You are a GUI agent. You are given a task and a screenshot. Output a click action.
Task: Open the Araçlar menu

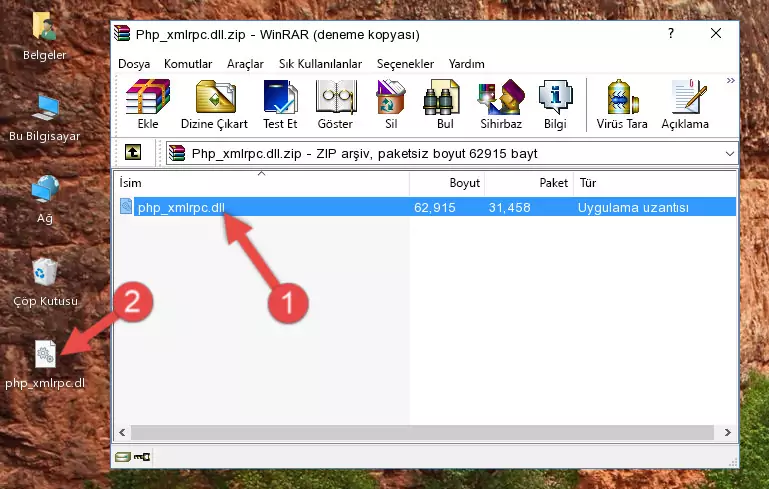[245, 64]
